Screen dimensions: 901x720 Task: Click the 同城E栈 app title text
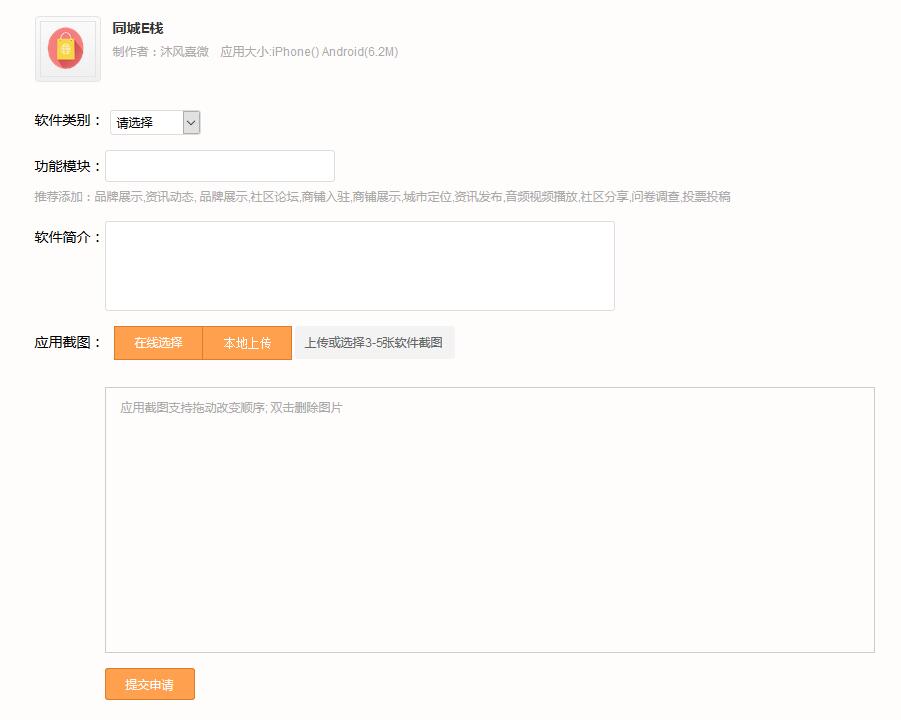pos(138,28)
